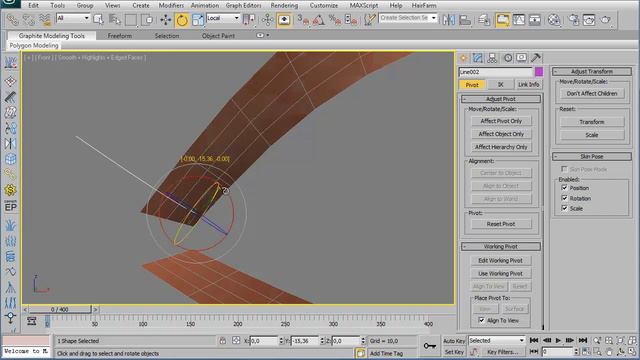Image resolution: width=640 pixels, height=360 pixels.
Task: Open the Curve Editor icon
Action: click(x=519, y=20)
